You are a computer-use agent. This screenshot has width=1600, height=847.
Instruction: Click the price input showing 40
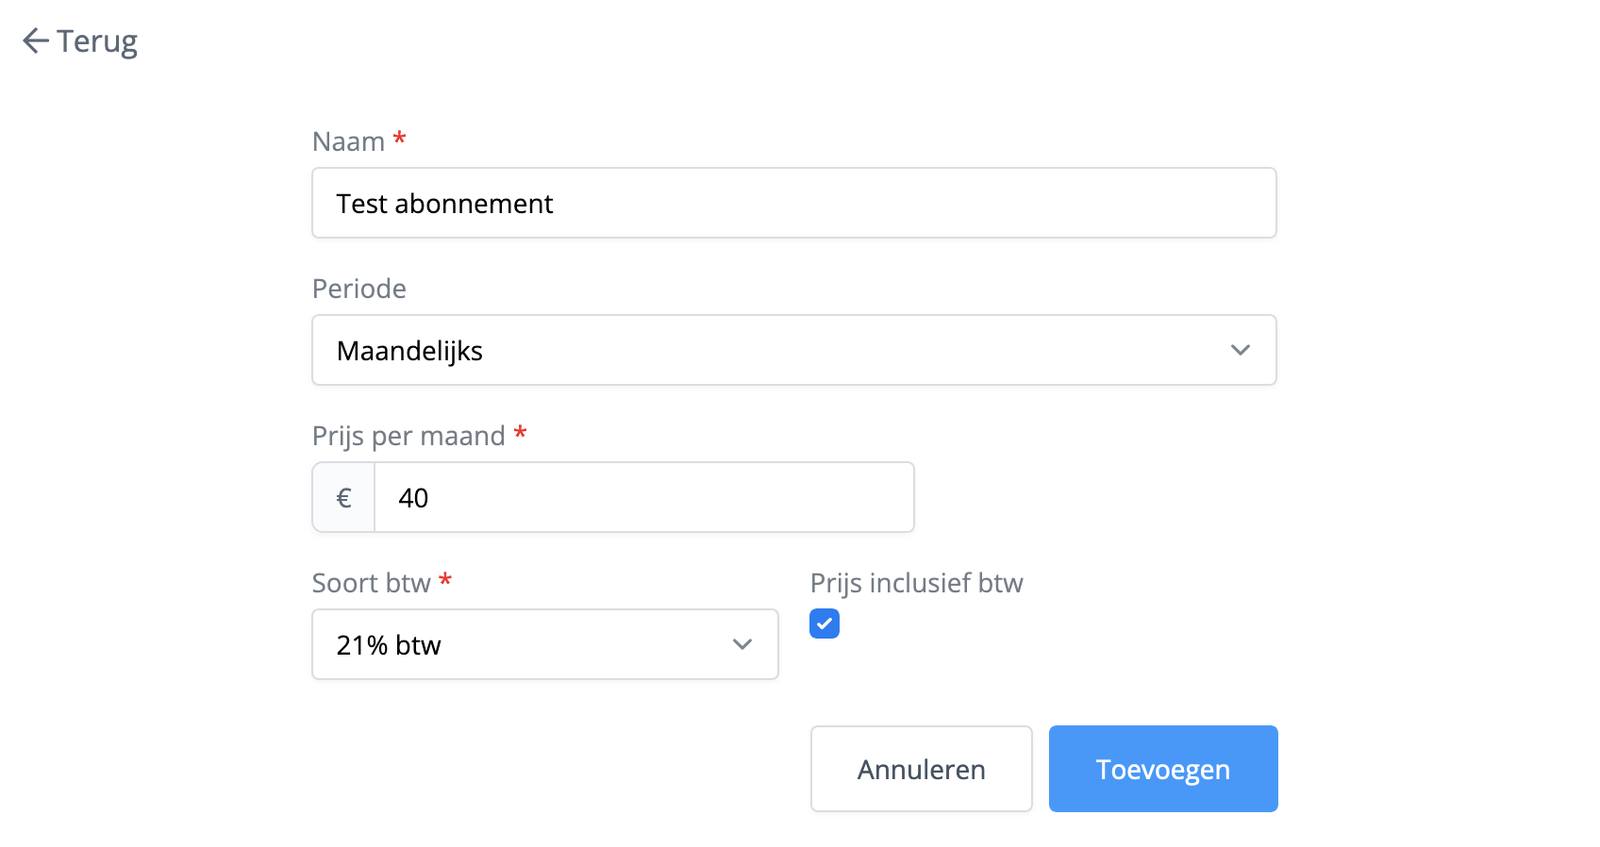(644, 497)
